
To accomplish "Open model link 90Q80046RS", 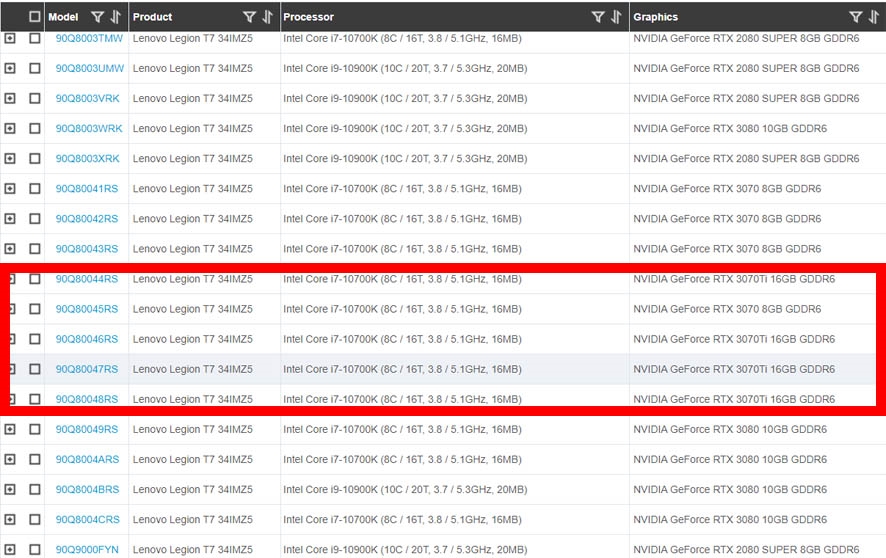I will click(x=87, y=339).
